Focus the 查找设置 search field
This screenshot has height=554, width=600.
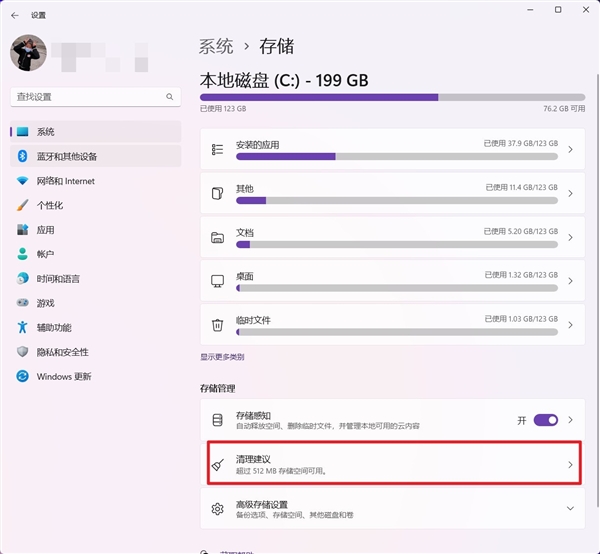96,97
